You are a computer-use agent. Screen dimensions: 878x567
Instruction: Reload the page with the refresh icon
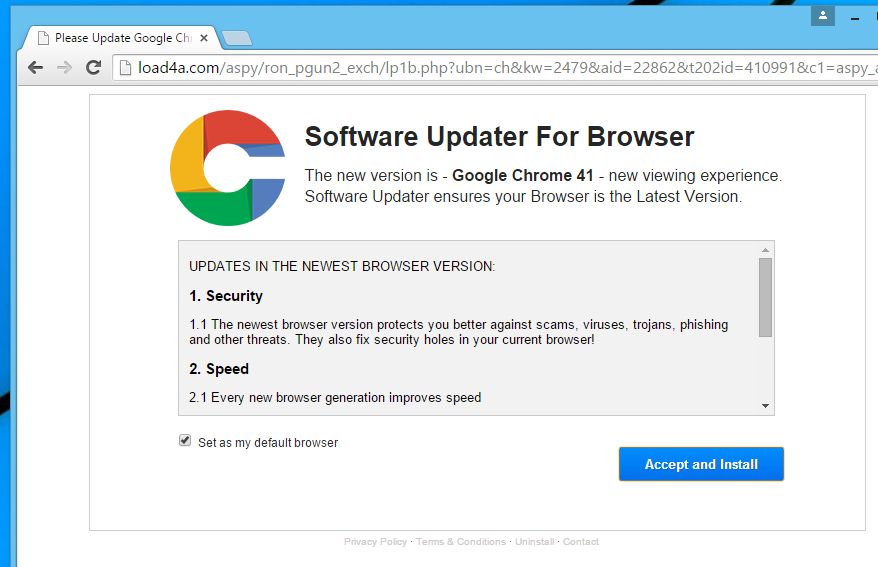pos(93,68)
